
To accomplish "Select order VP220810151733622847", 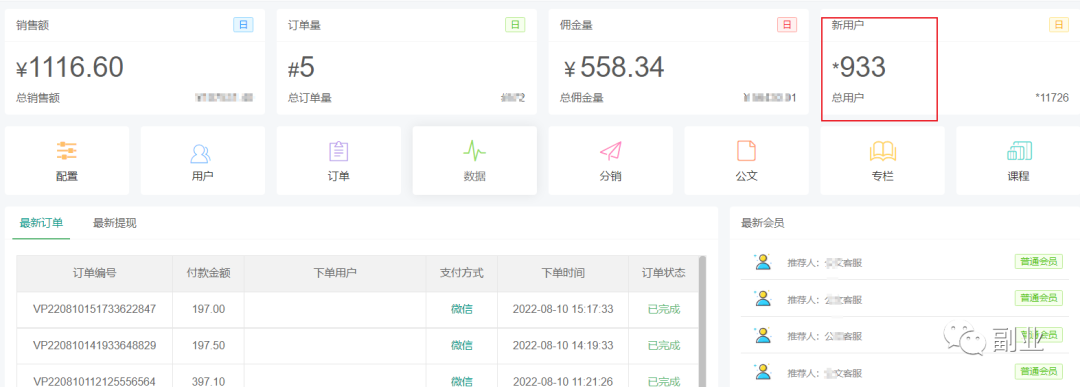I will click(95, 309).
